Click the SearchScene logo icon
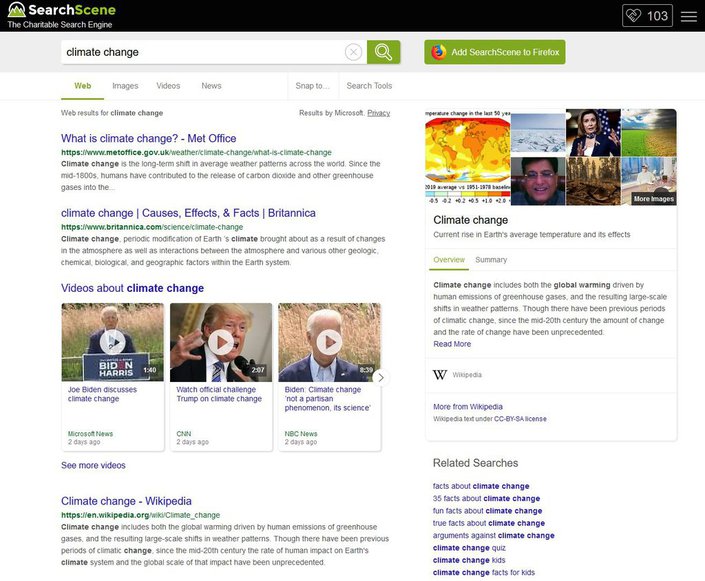705x581 pixels. [x=15, y=11]
